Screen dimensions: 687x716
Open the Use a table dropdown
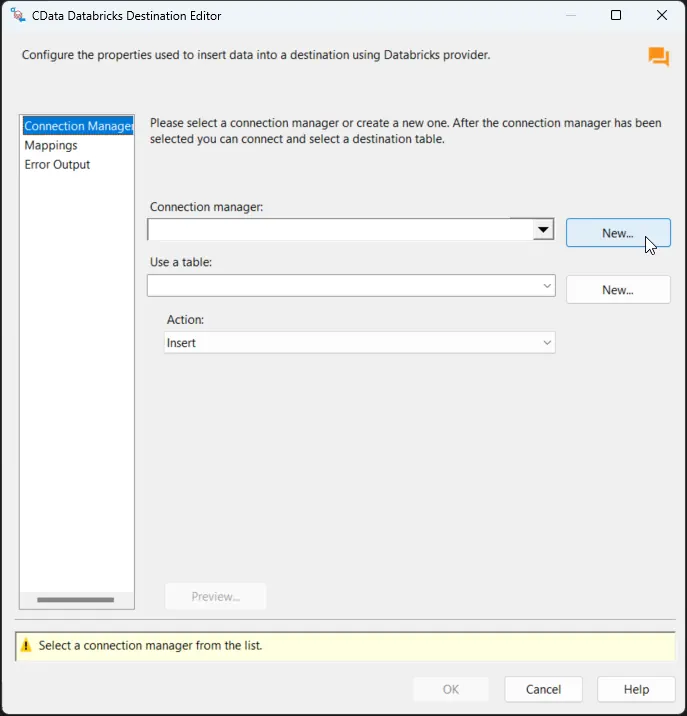(x=547, y=286)
